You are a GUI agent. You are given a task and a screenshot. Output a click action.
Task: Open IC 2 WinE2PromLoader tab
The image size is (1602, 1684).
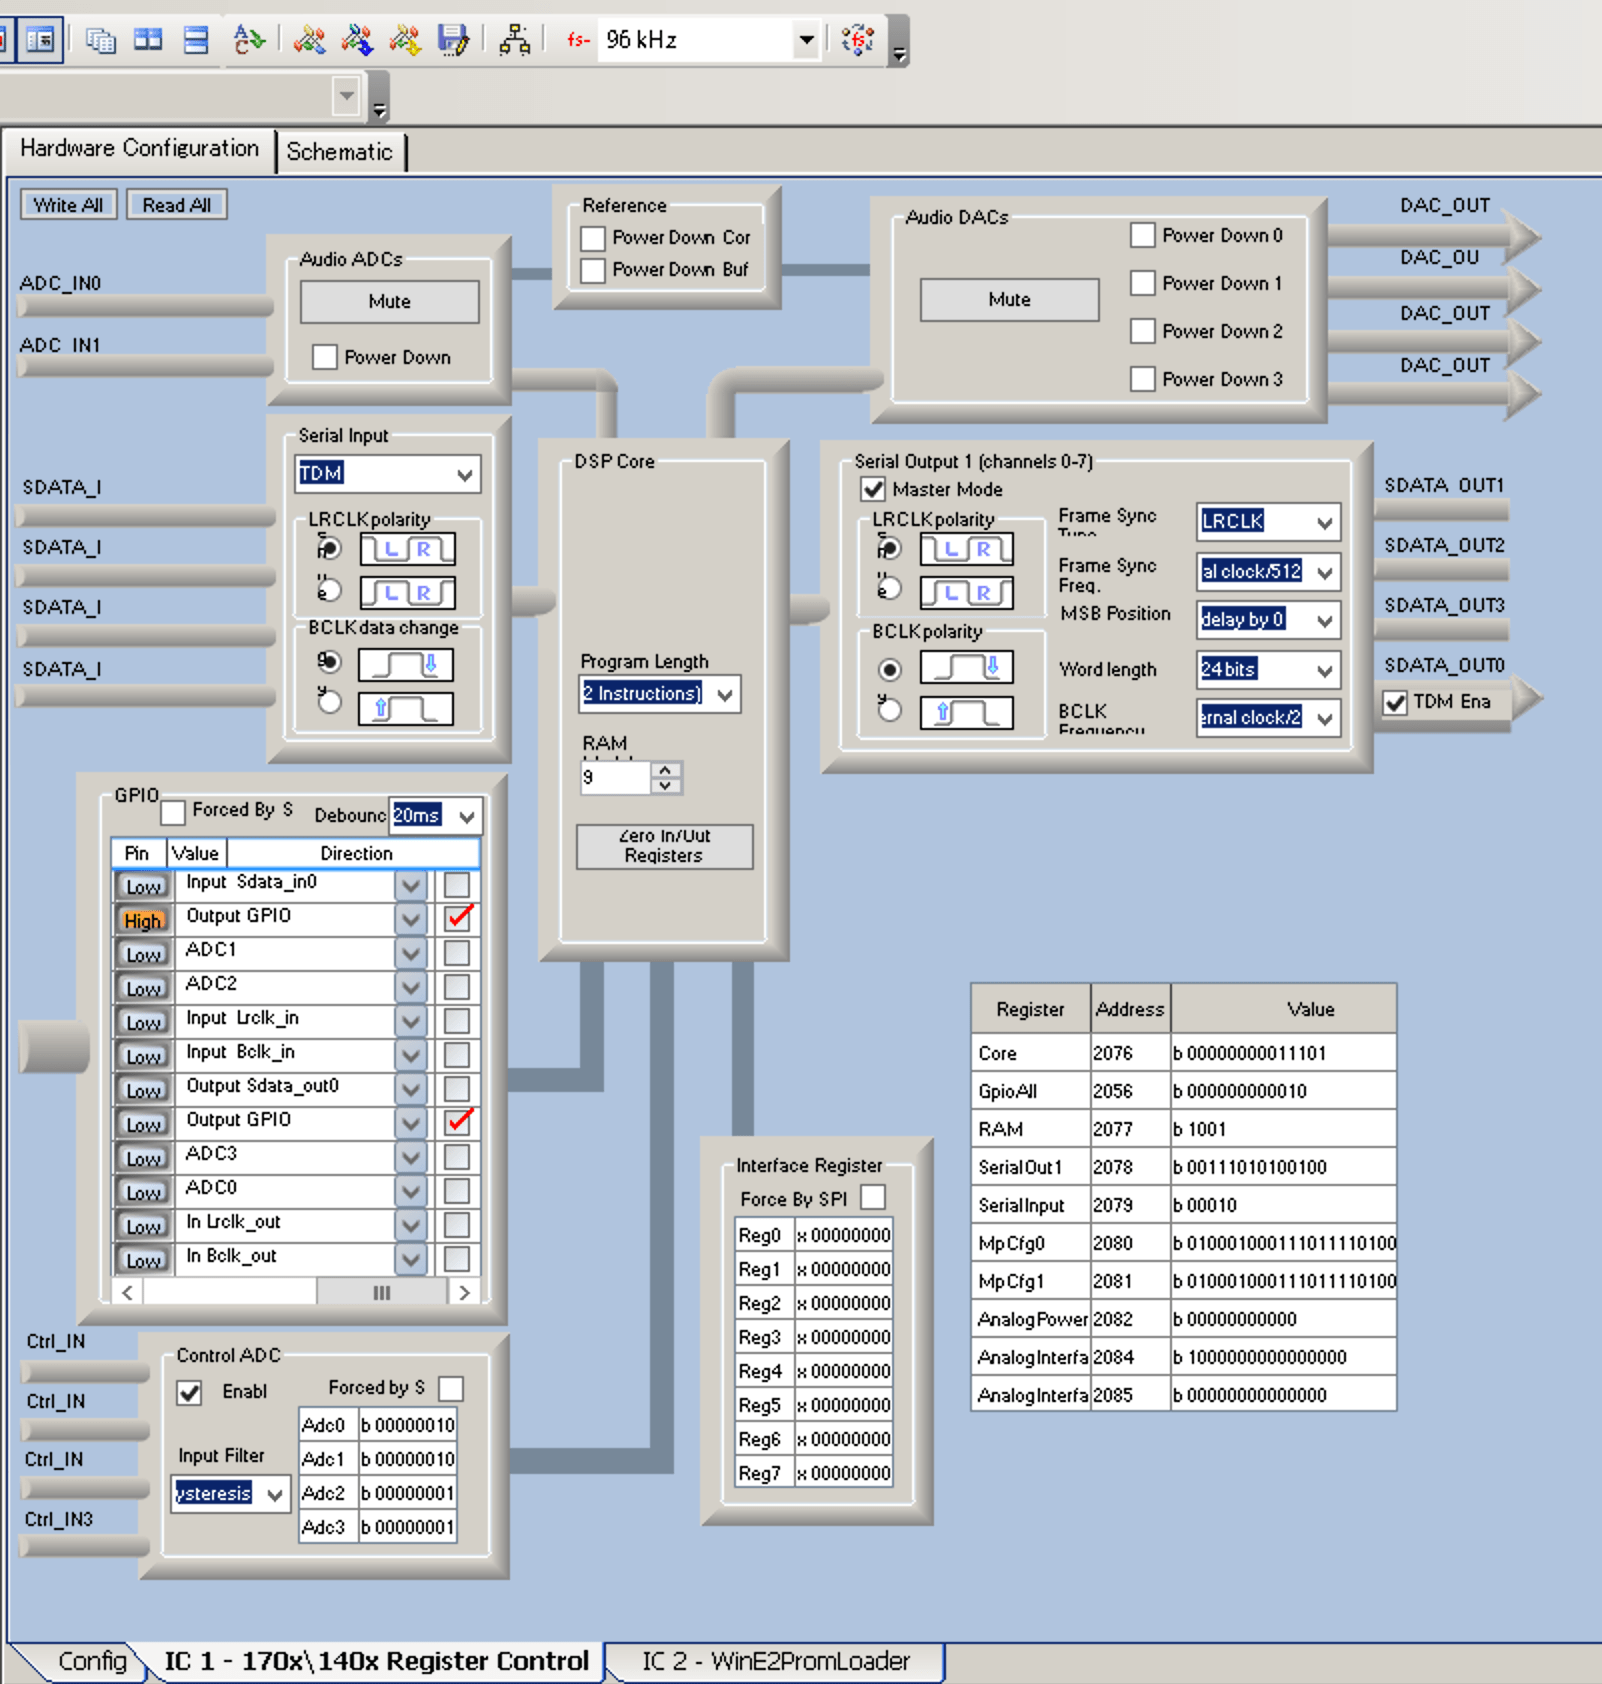(x=776, y=1661)
